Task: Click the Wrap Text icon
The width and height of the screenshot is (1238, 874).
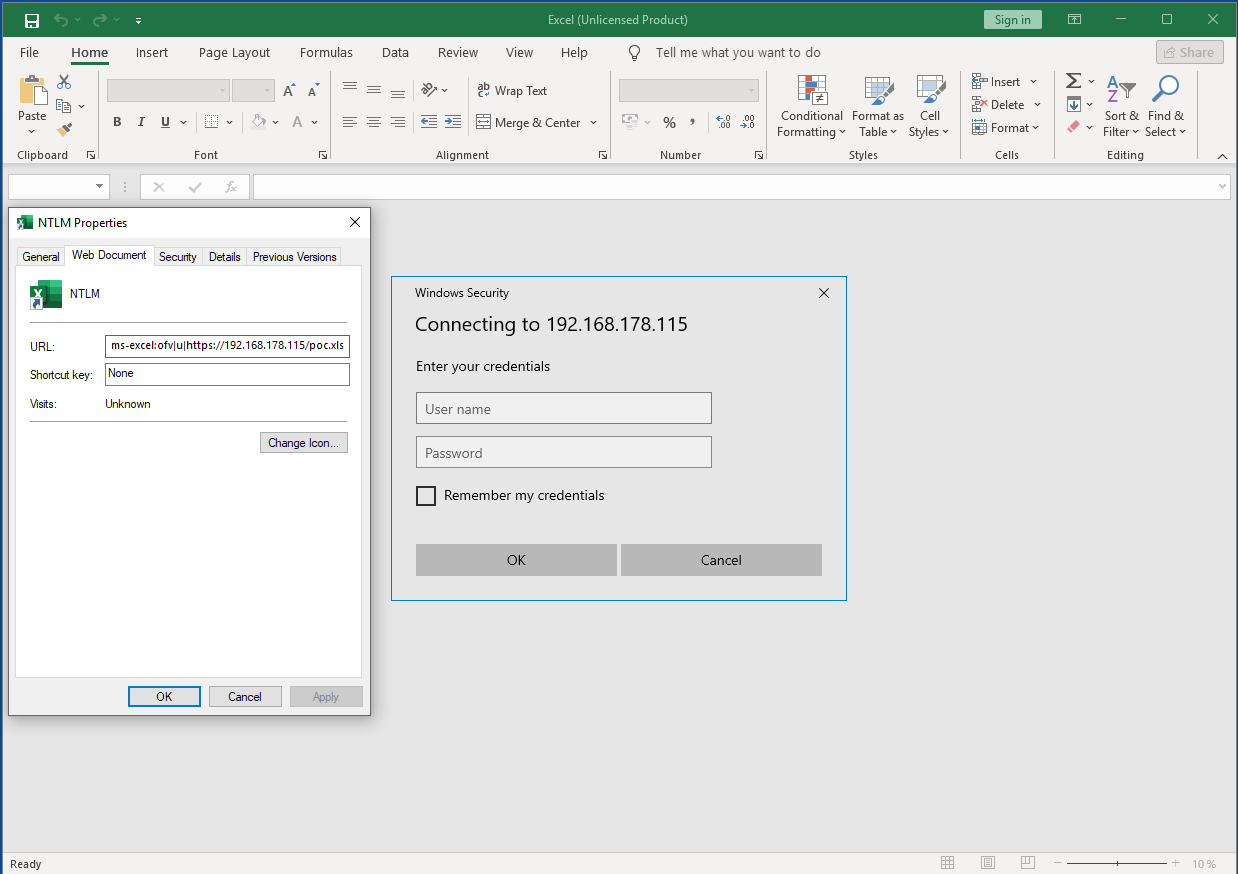Action: tap(512, 90)
